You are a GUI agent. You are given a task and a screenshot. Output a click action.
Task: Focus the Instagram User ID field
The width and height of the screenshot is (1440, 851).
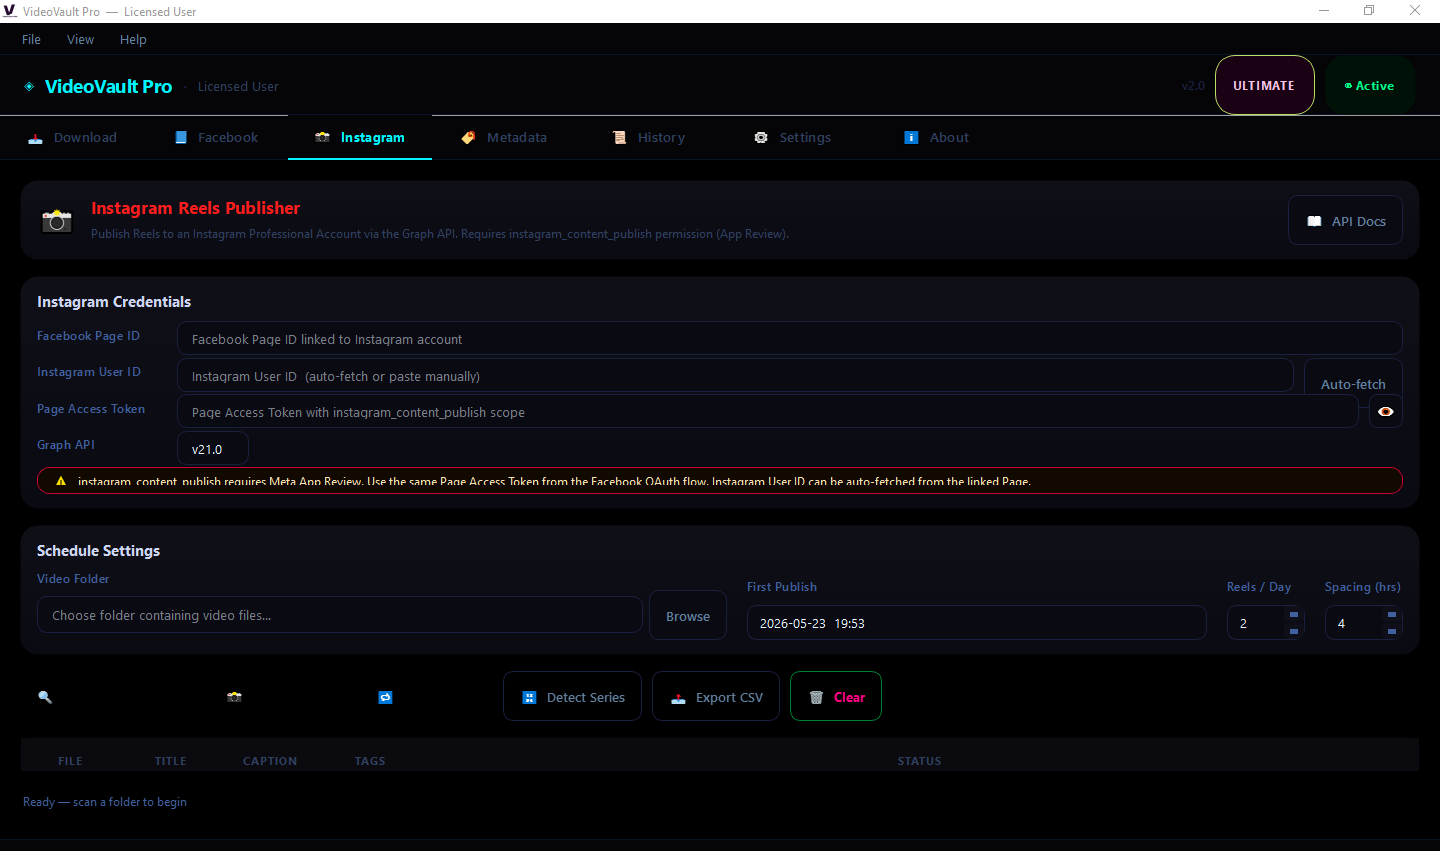[735, 376]
